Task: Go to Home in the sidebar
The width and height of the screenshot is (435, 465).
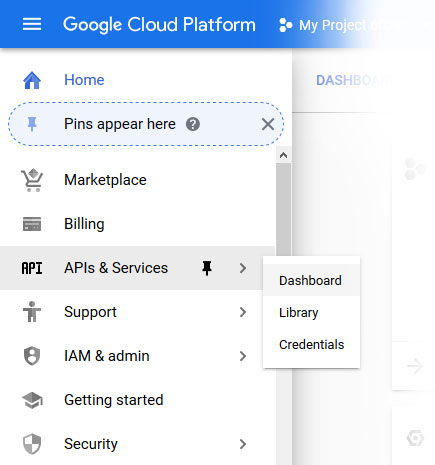Action: pos(84,80)
